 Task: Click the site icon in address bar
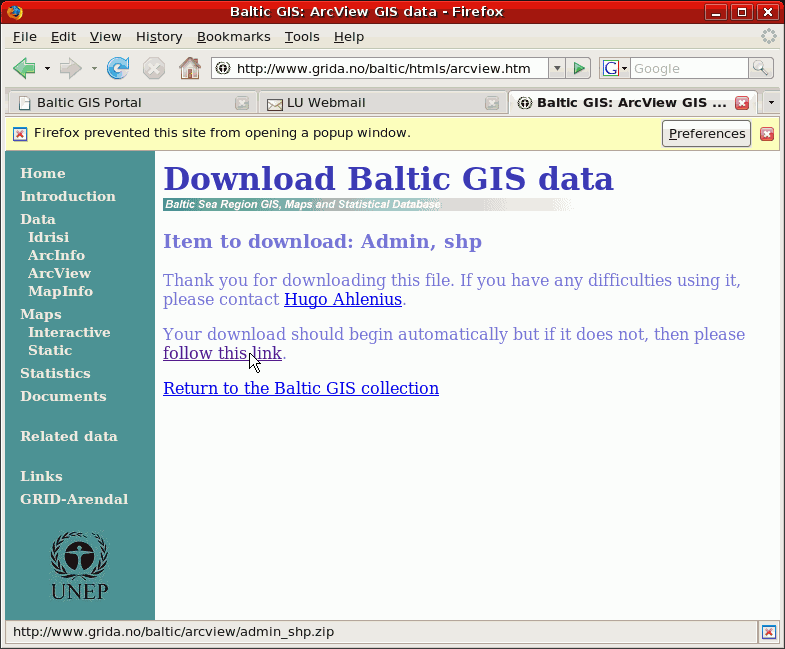pos(223,68)
